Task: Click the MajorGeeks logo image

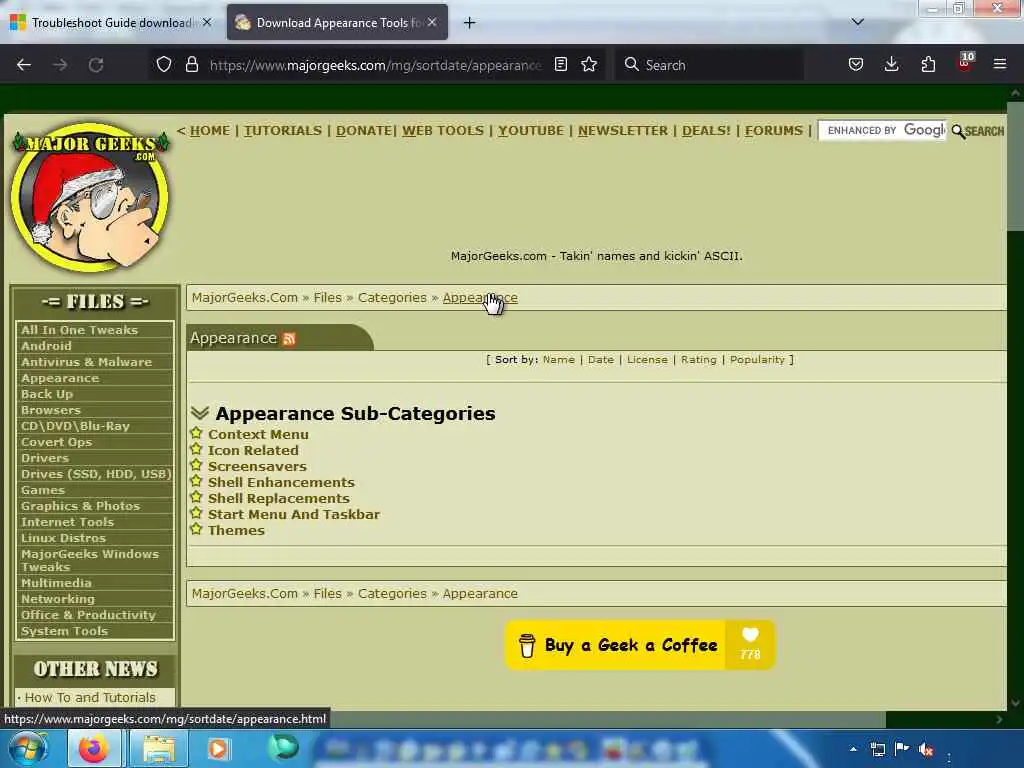Action: click(91, 198)
